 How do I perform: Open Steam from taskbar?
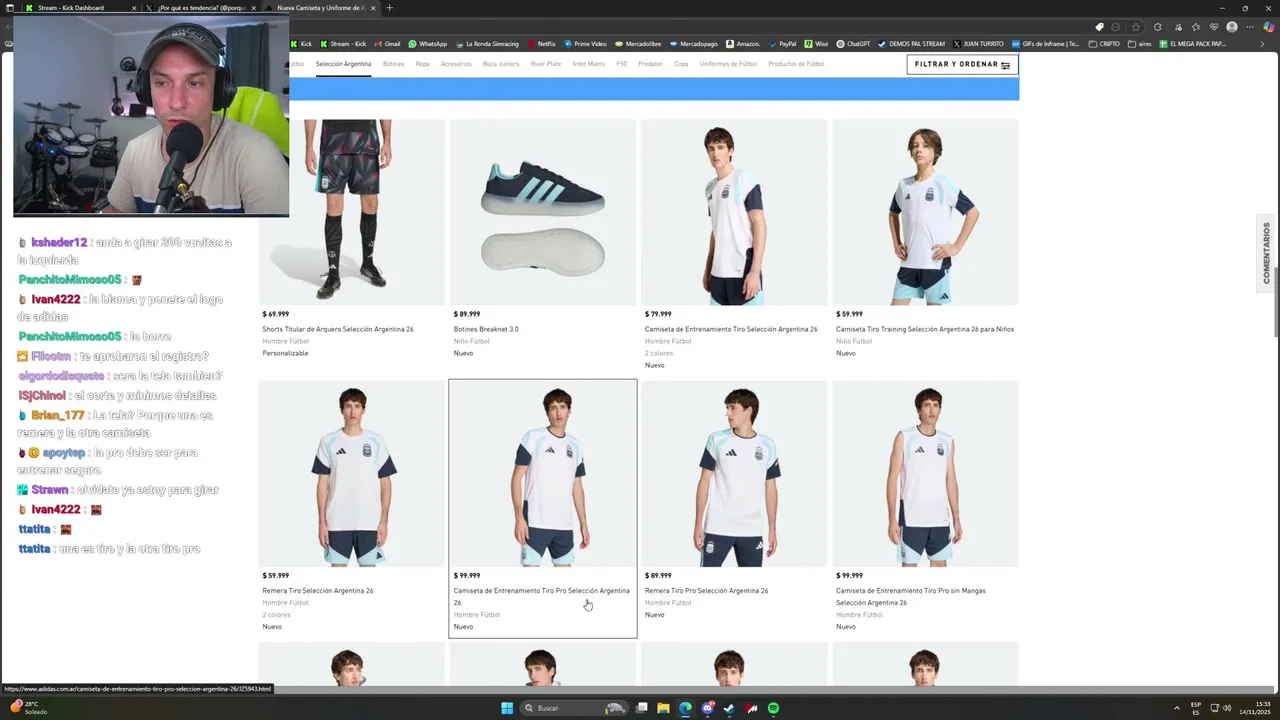tap(729, 708)
